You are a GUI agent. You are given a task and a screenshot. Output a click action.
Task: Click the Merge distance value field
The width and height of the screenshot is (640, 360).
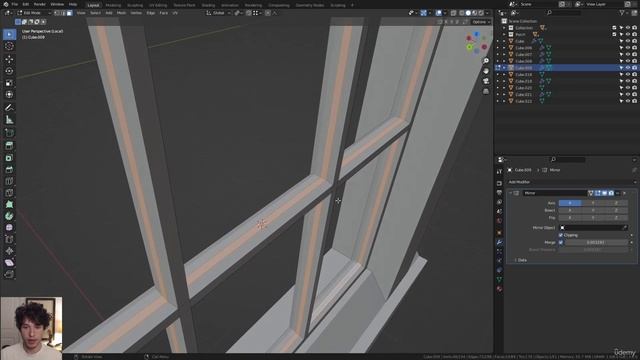[x=596, y=242]
